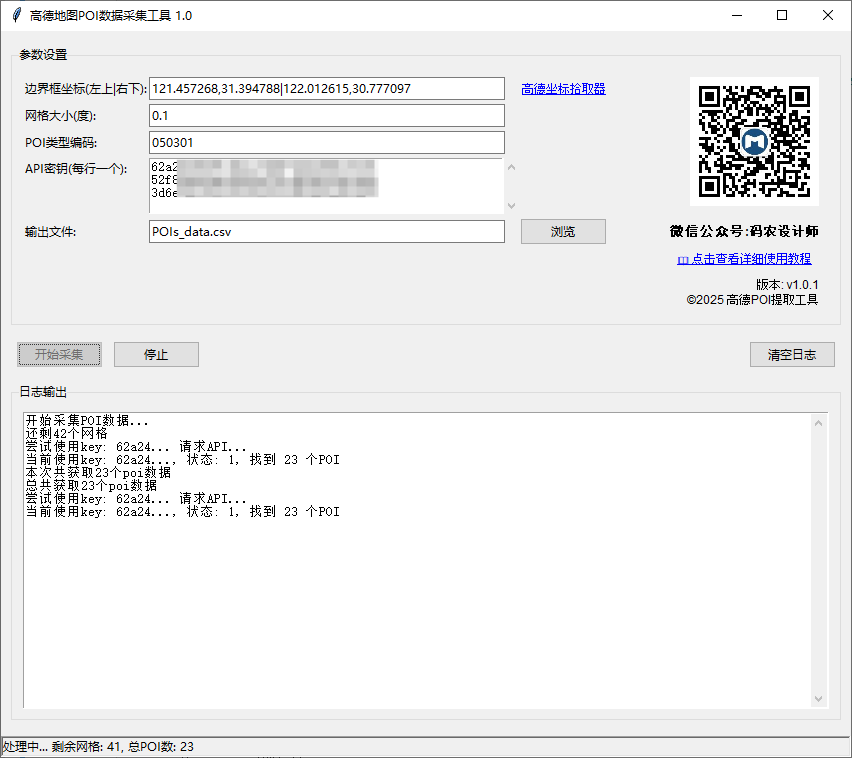
Task: Maximize the application window
Action: point(782,16)
